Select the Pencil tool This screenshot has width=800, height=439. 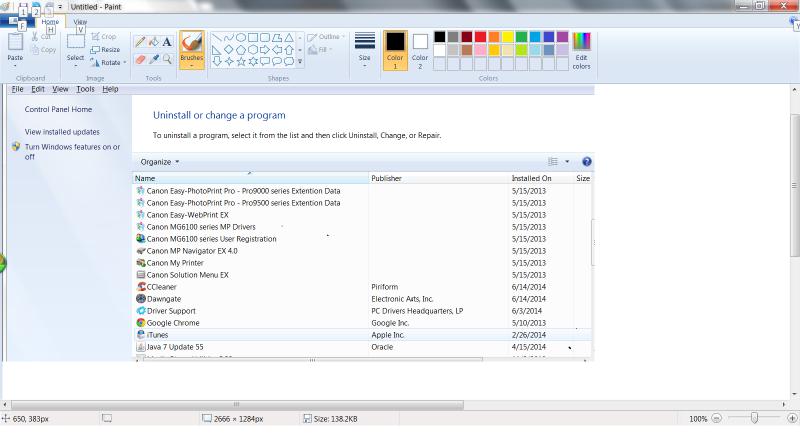(140, 42)
